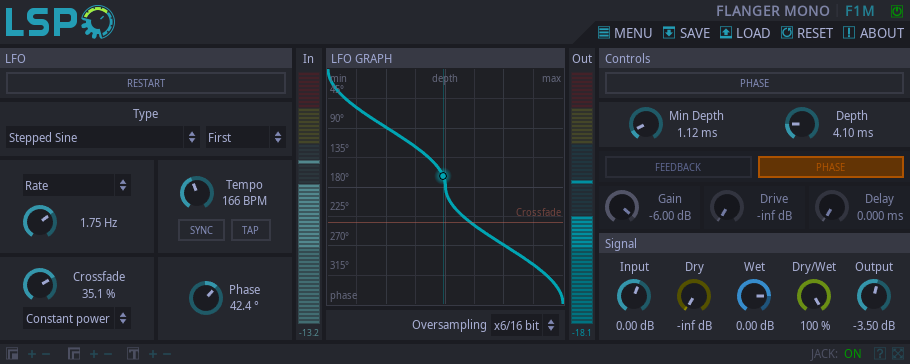Click the -inf dB Drive value
910x364 pixels.
point(774,216)
